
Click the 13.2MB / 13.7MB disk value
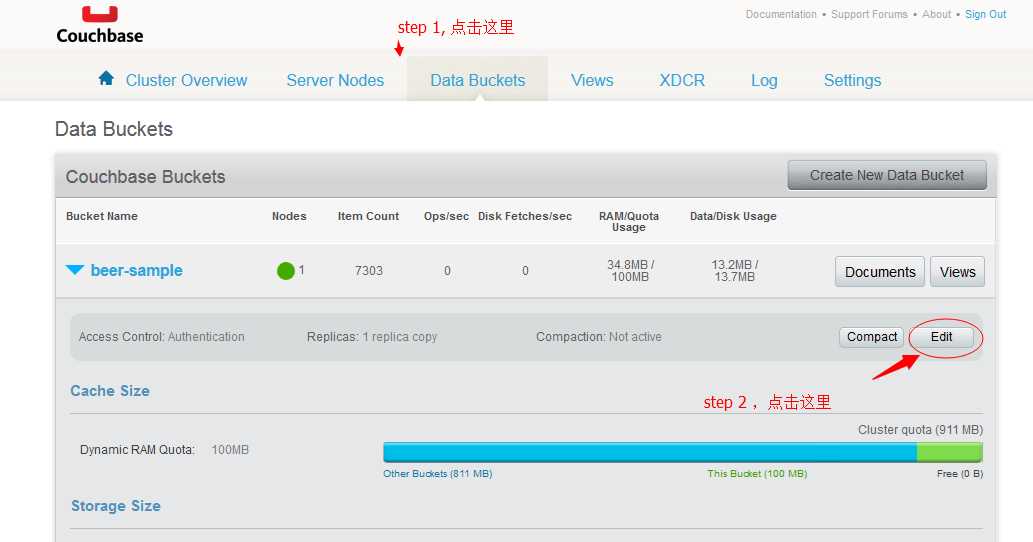pyautogui.click(x=735, y=271)
